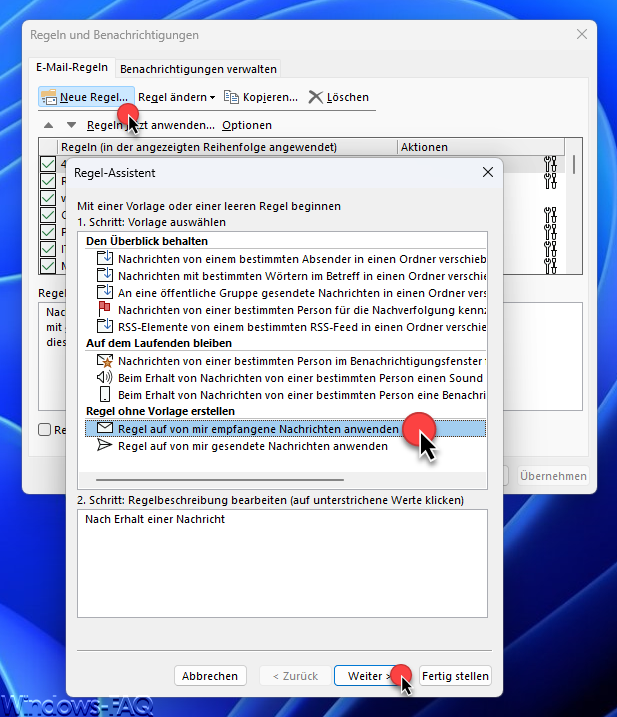Click the Neue Regel... button
Viewport: 617px width, 717px height.
click(x=86, y=97)
